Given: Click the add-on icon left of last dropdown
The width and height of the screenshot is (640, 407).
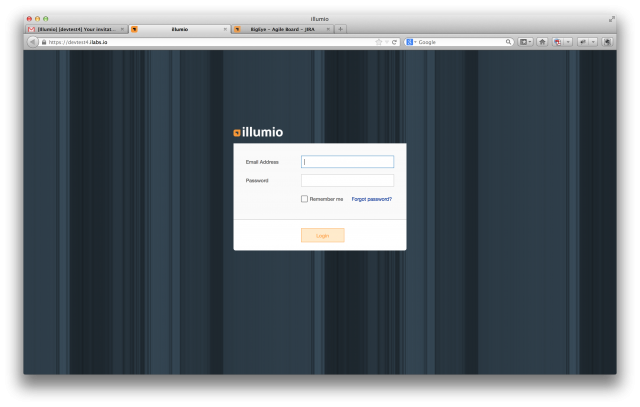Looking at the screenshot, I should pos(583,42).
